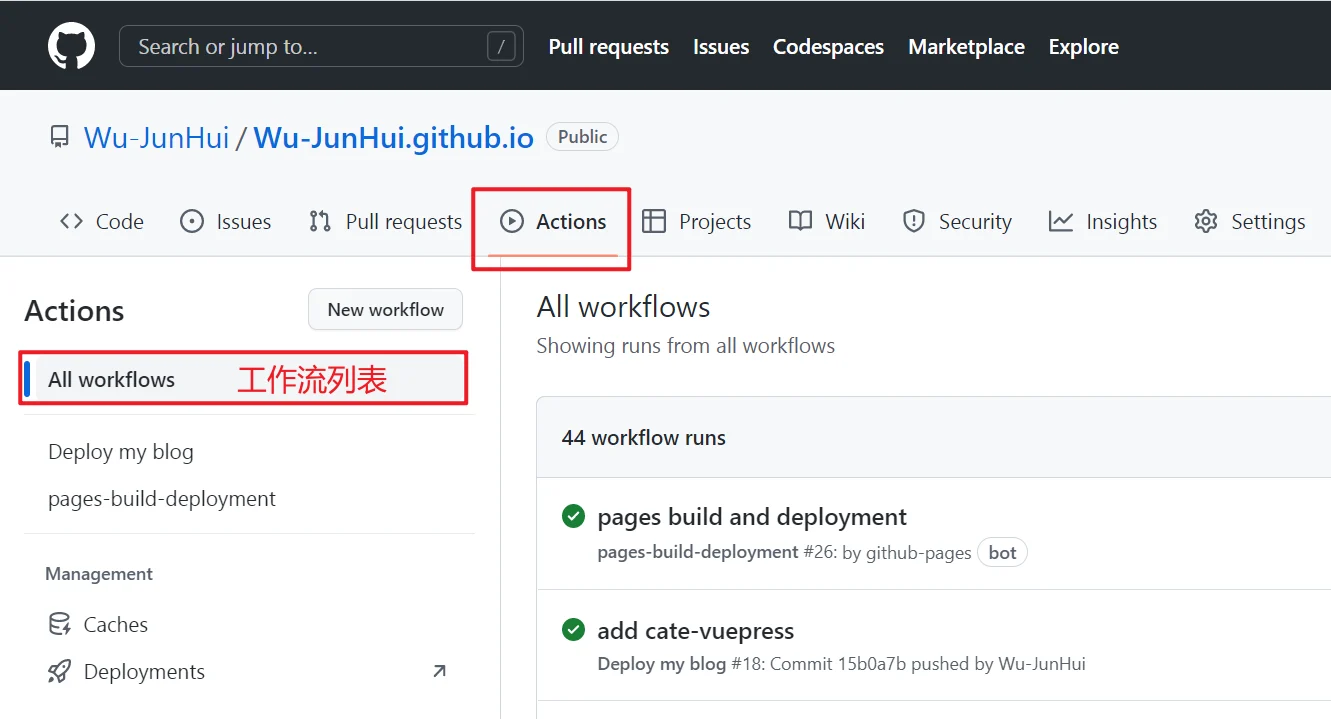Click green check of pages build and deployment run
The width and height of the screenshot is (1331, 719).
tap(573, 516)
